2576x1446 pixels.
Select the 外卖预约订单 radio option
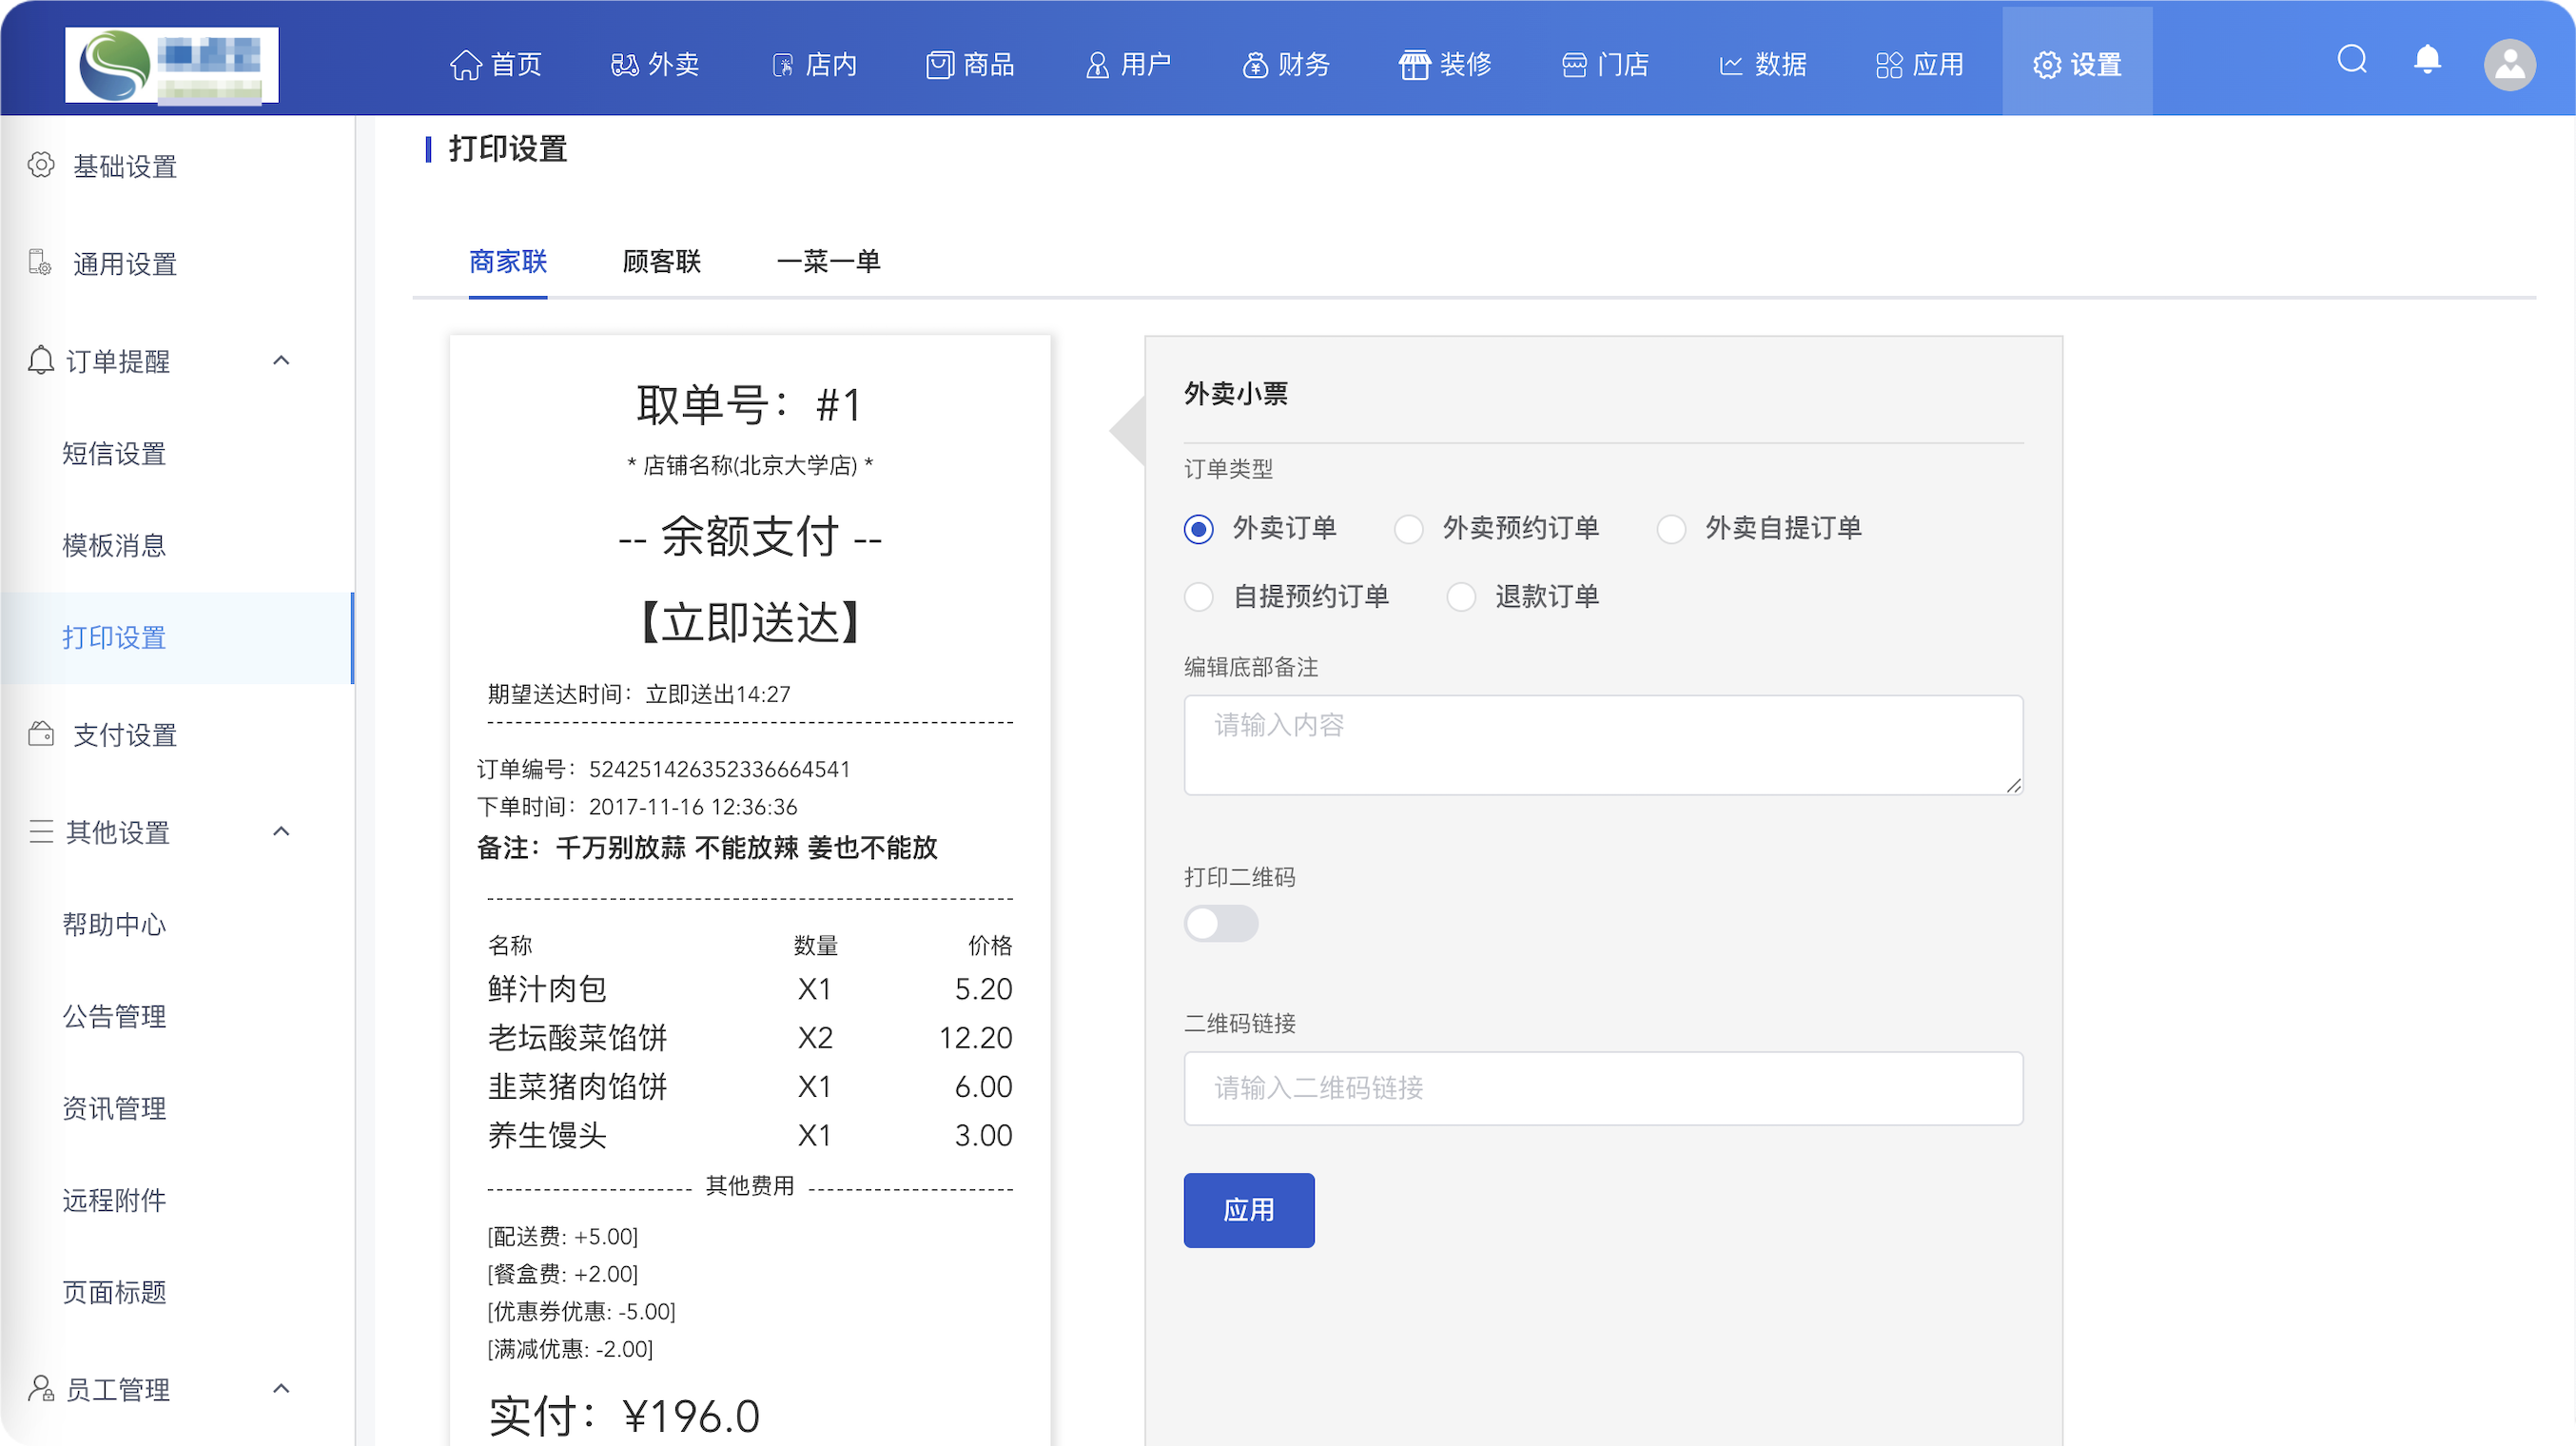click(x=1409, y=529)
